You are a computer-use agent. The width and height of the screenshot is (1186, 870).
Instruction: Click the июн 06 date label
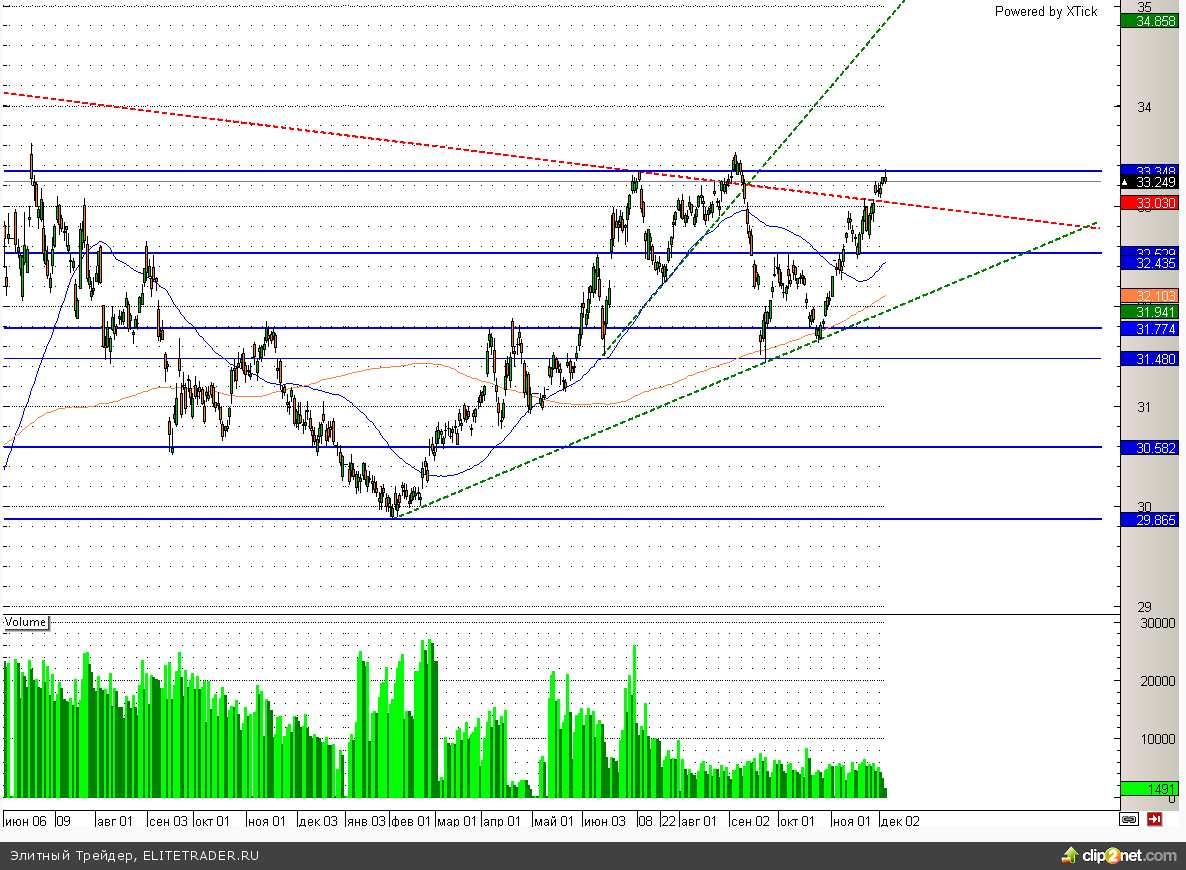tap(26, 821)
